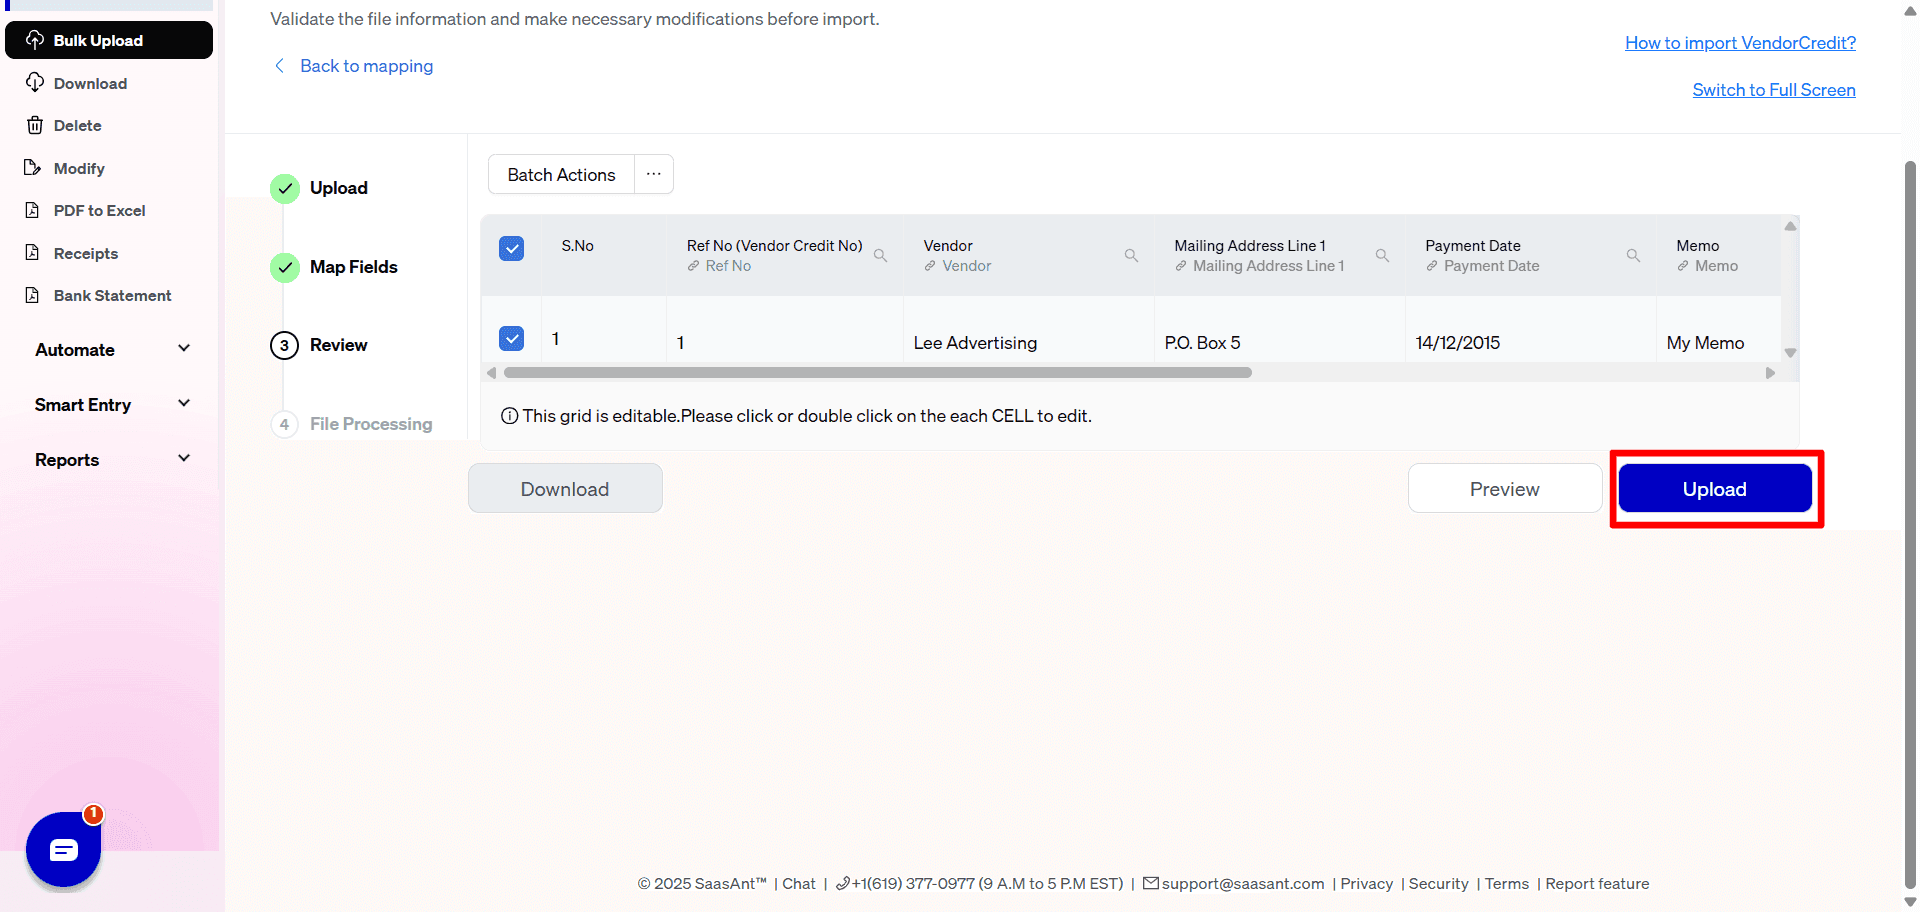Uncheck the select-all checkbox in grid header
Image resolution: width=1920 pixels, height=912 pixels.
tap(511, 248)
